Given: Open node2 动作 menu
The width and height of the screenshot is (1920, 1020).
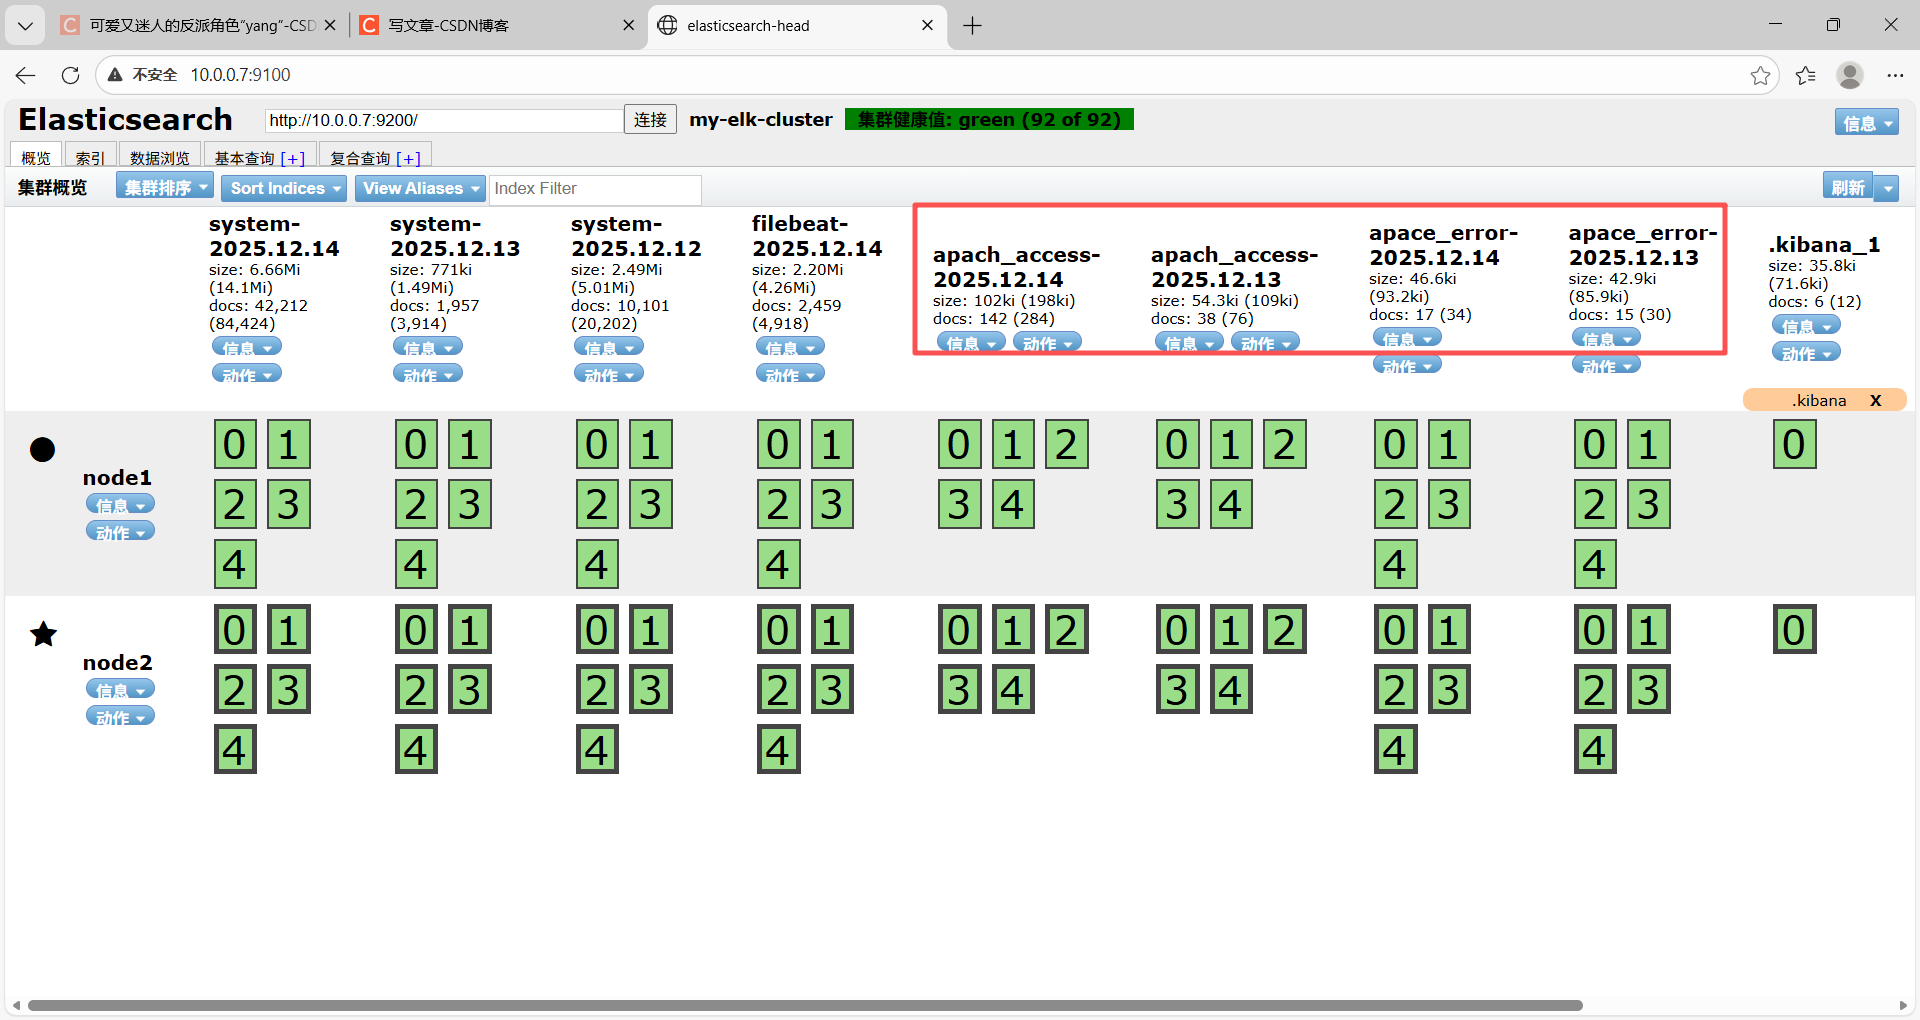Looking at the screenshot, I should pyautogui.click(x=120, y=717).
